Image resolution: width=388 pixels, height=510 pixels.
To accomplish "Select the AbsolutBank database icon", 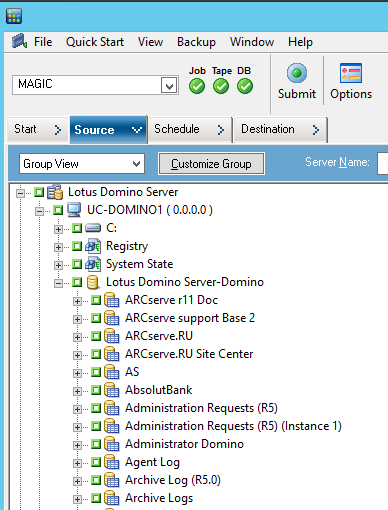I will point(112,390).
